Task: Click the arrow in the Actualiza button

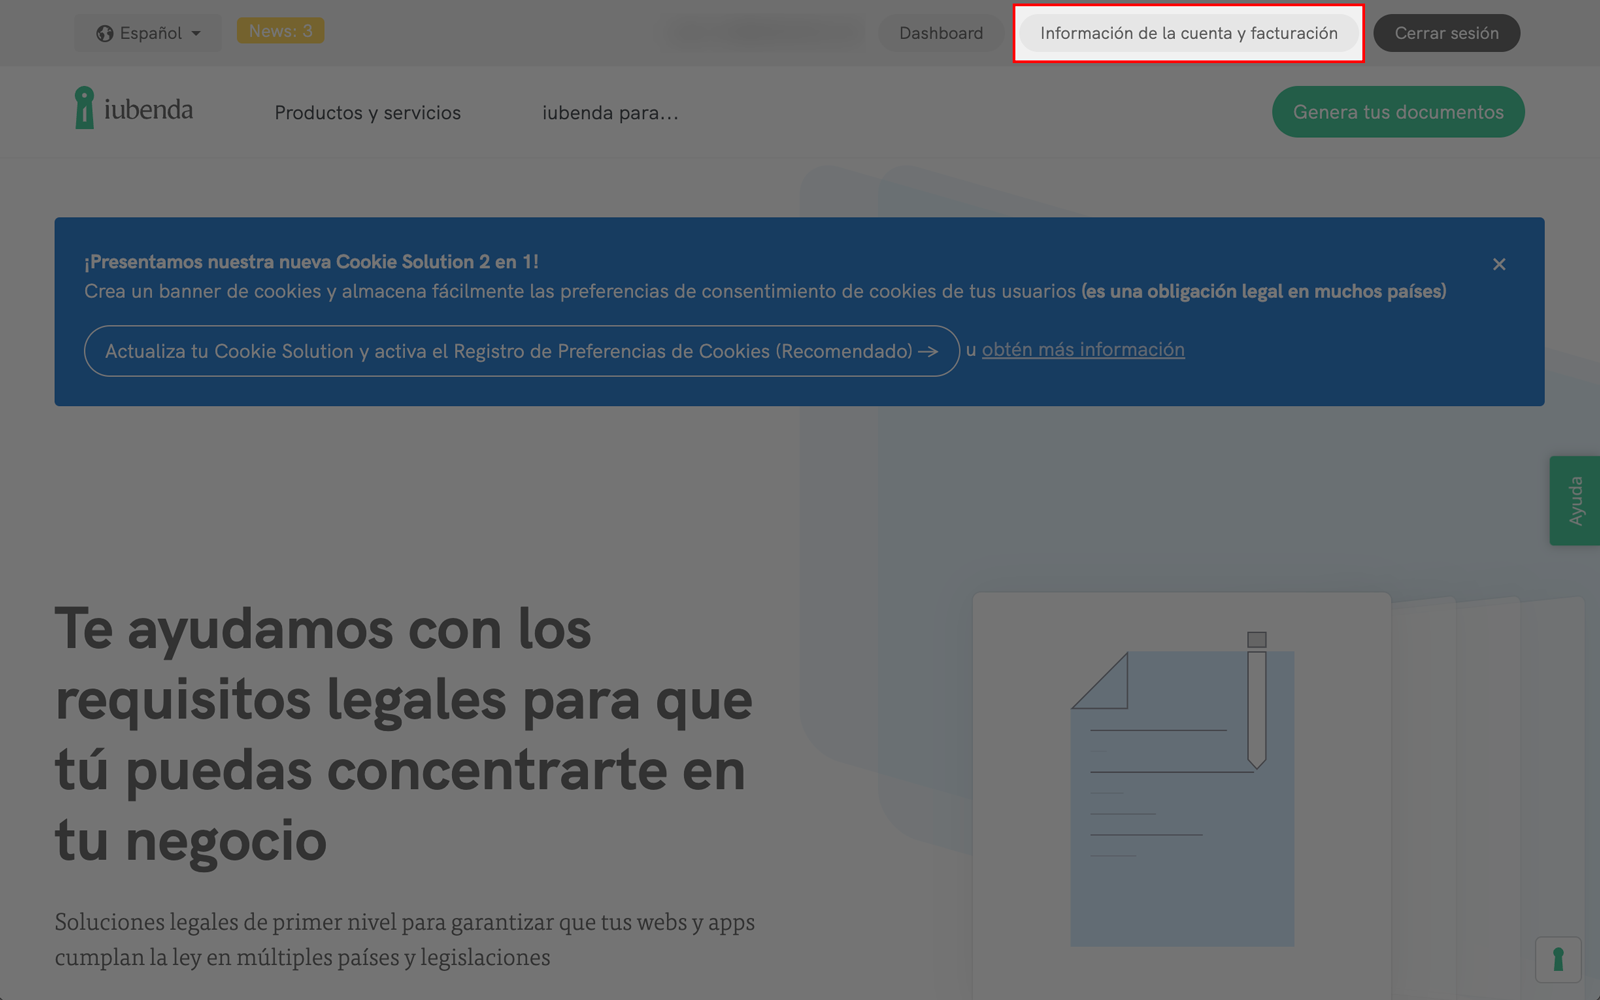Action: [x=928, y=351]
